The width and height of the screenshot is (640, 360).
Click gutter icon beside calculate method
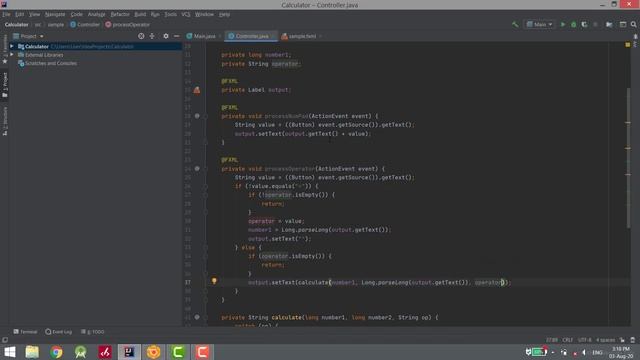point(197,317)
